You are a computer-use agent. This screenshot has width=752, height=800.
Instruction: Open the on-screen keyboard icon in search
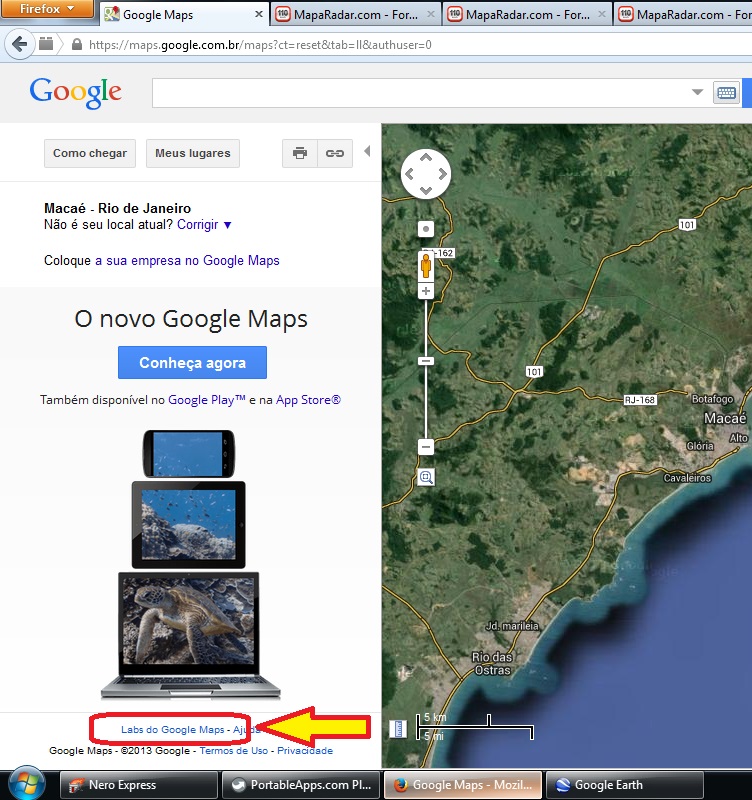[x=726, y=93]
